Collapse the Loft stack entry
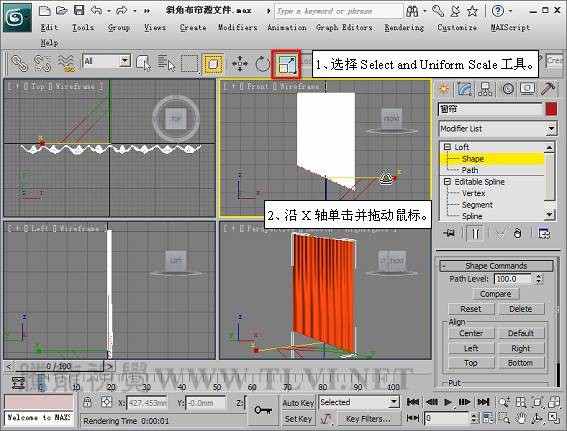 (x=447, y=147)
